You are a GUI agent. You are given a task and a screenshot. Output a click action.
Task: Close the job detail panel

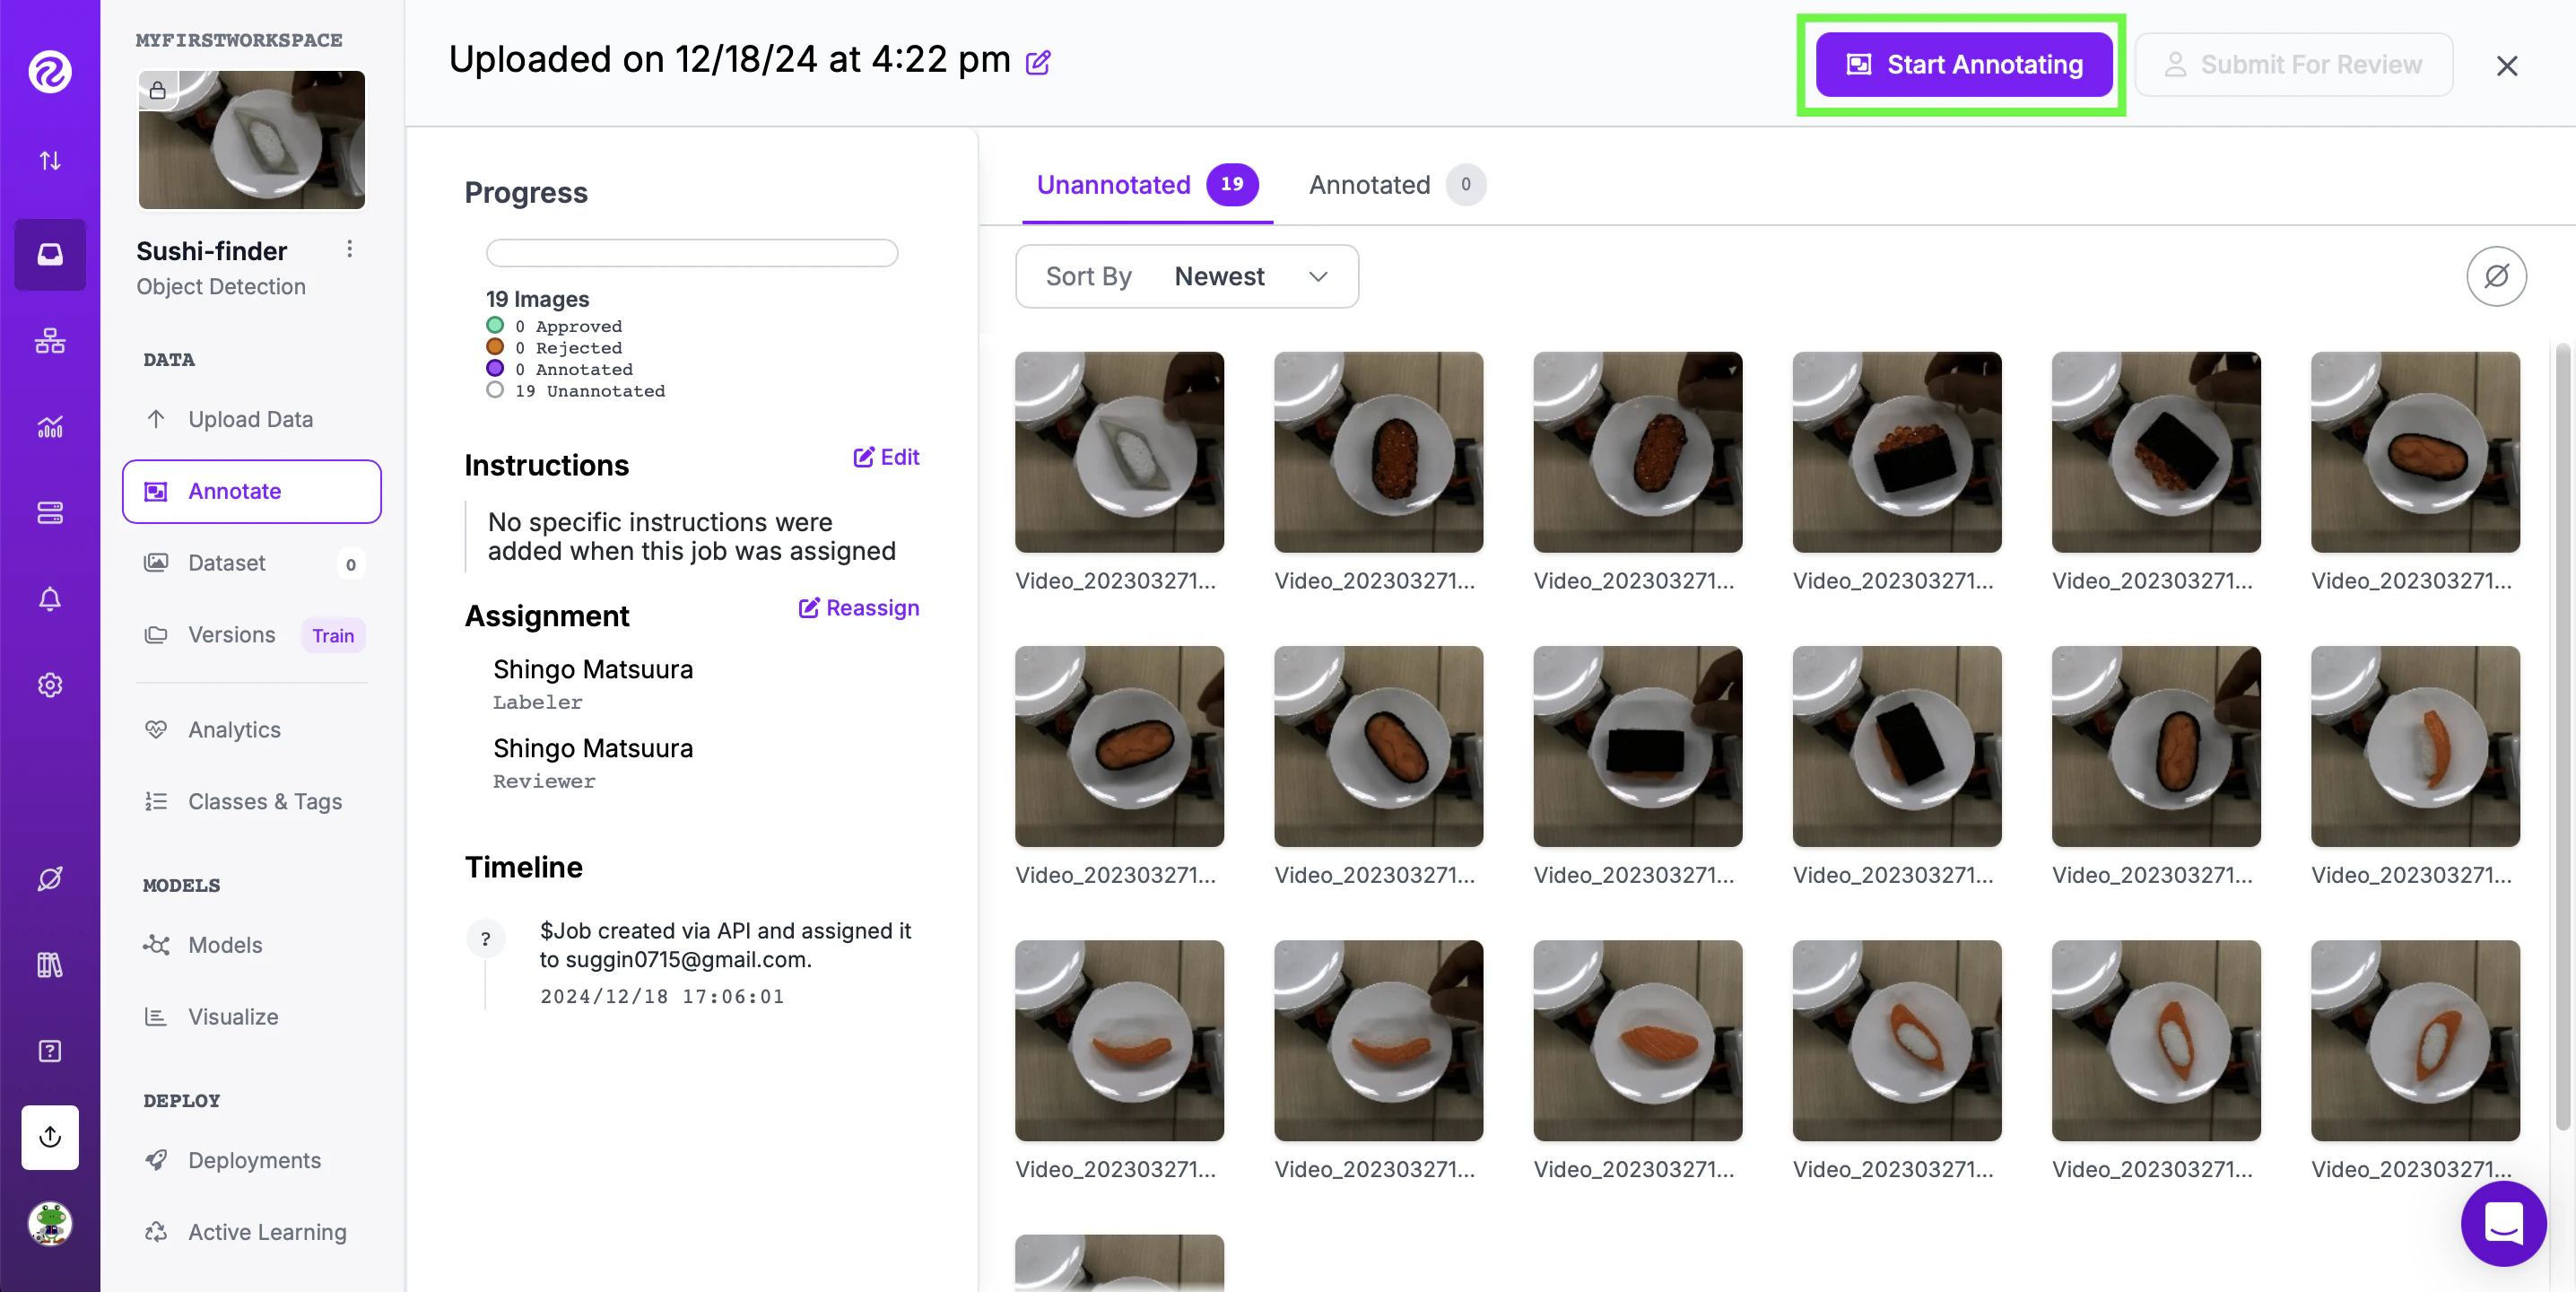coord(2506,66)
